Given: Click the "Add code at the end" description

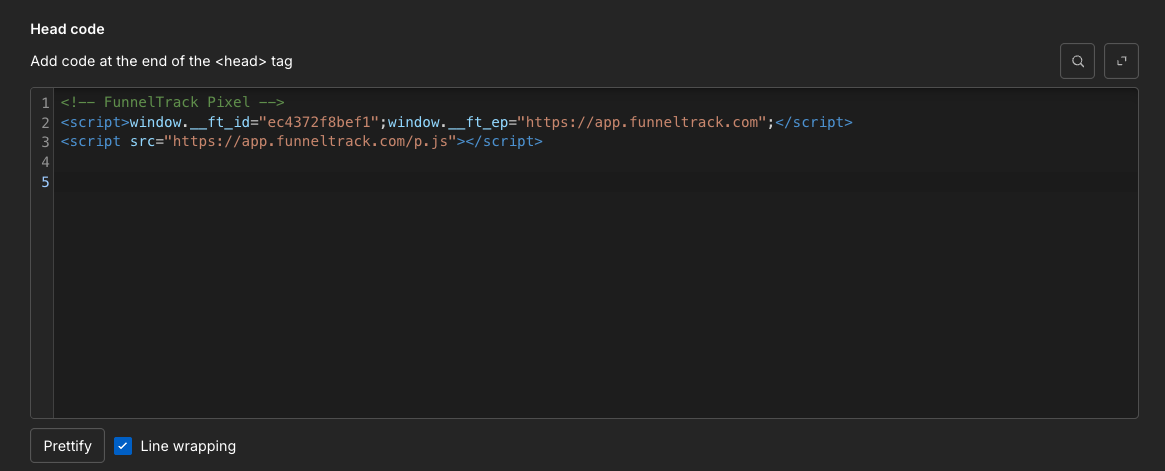Looking at the screenshot, I should (x=161, y=61).
